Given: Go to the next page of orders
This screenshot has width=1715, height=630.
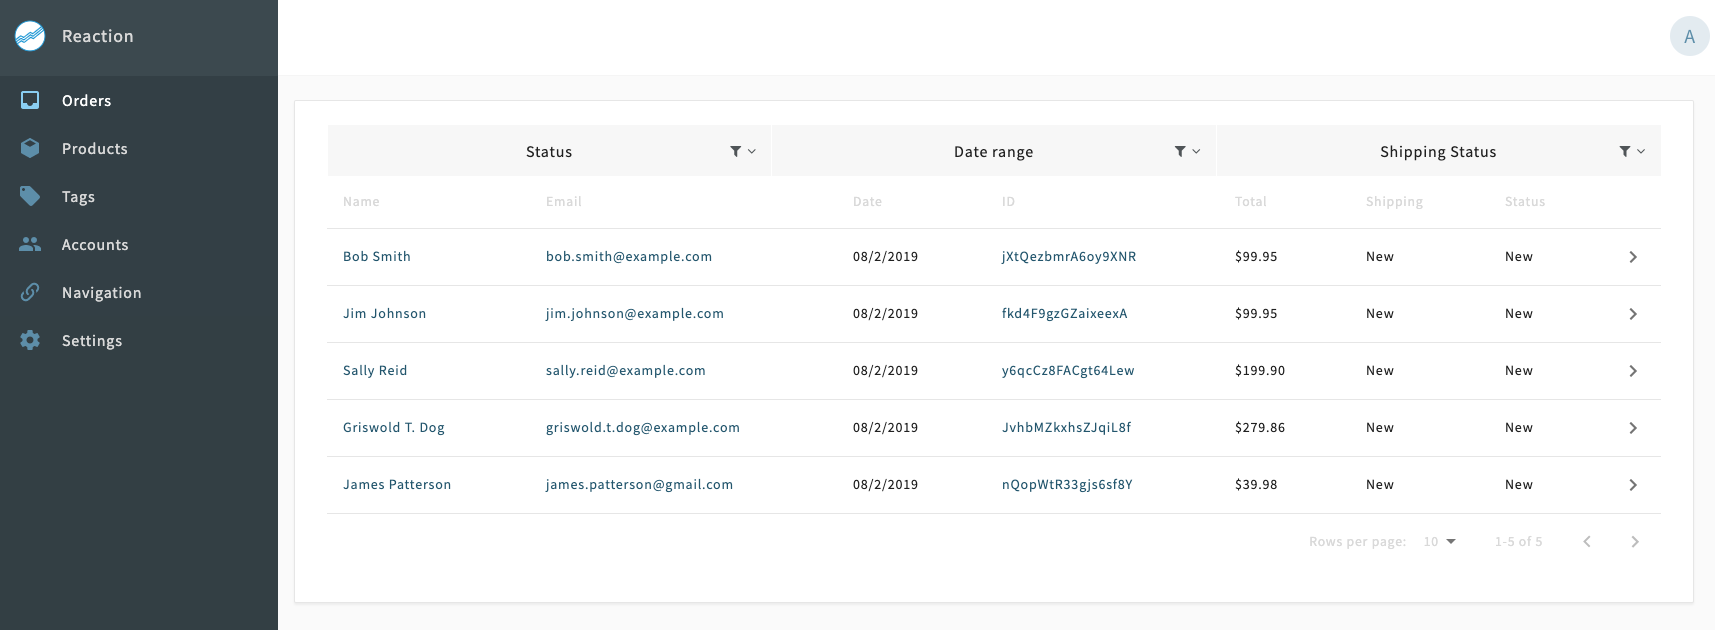Looking at the screenshot, I should [1634, 541].
